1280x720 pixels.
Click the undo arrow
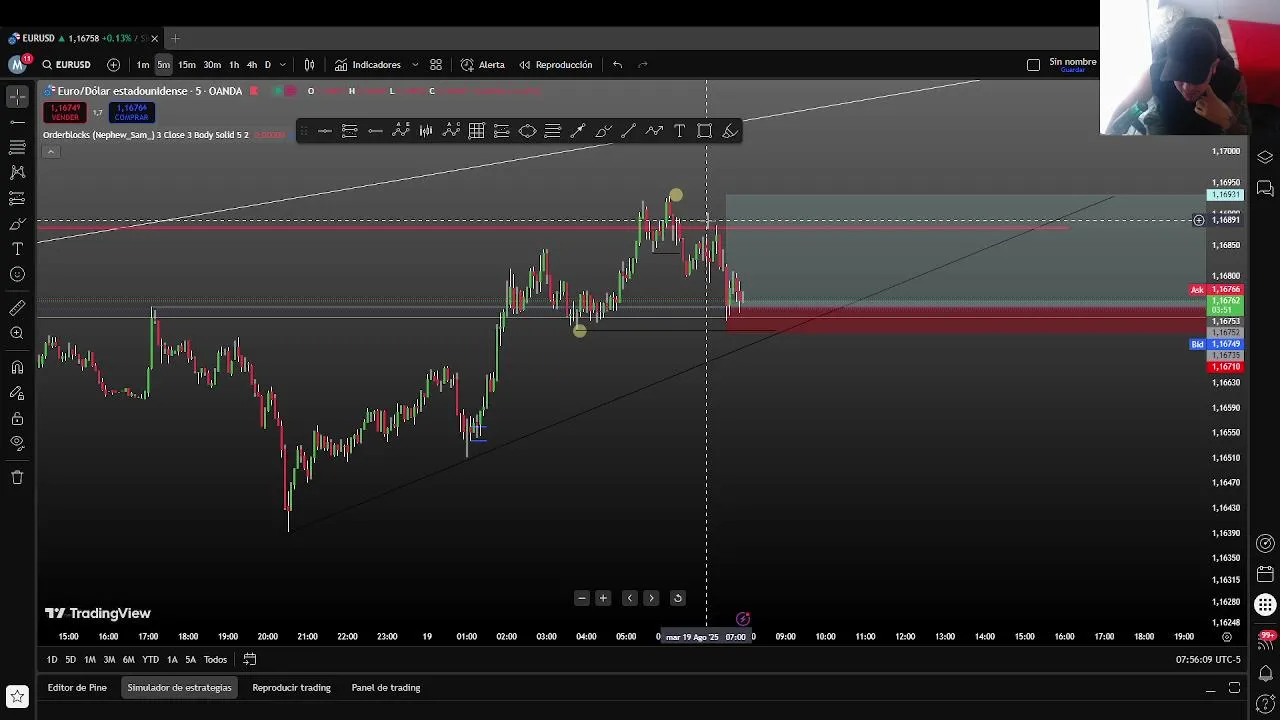point(617,65)
